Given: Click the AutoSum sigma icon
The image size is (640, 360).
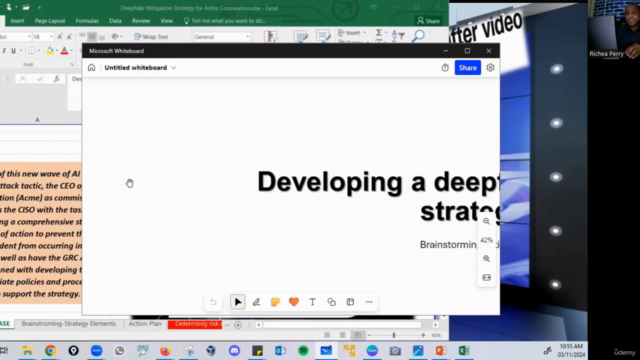Looking at the screenshot, I should tap(379, 32).
